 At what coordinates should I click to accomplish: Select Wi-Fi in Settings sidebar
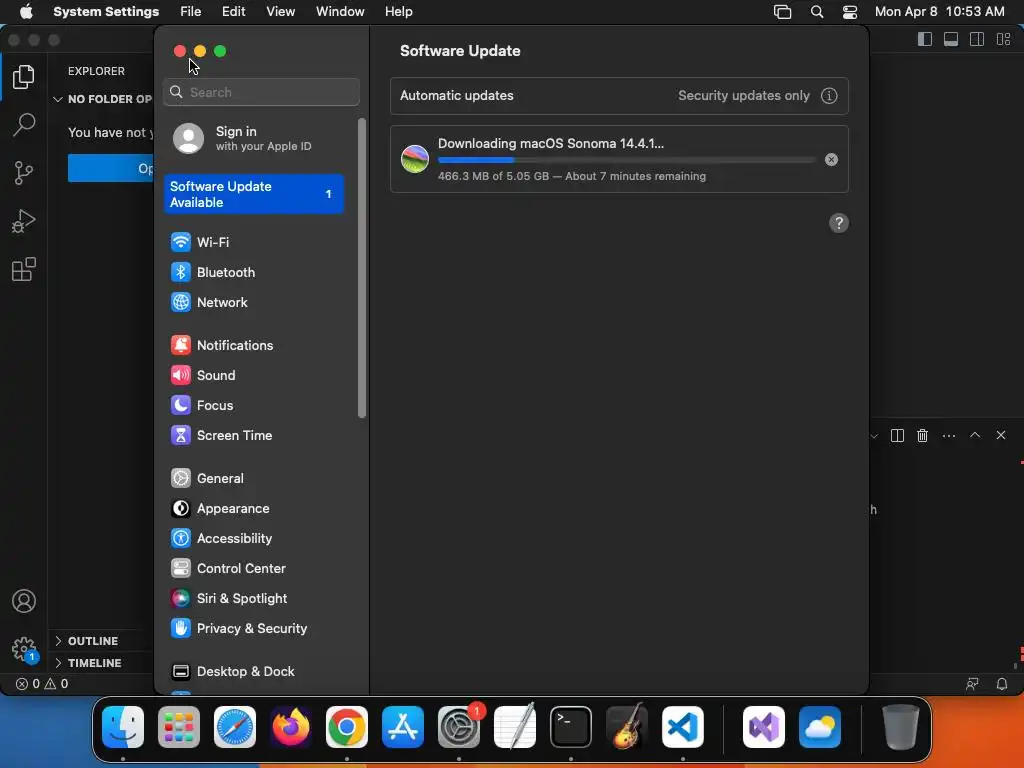tap(253, 242)
